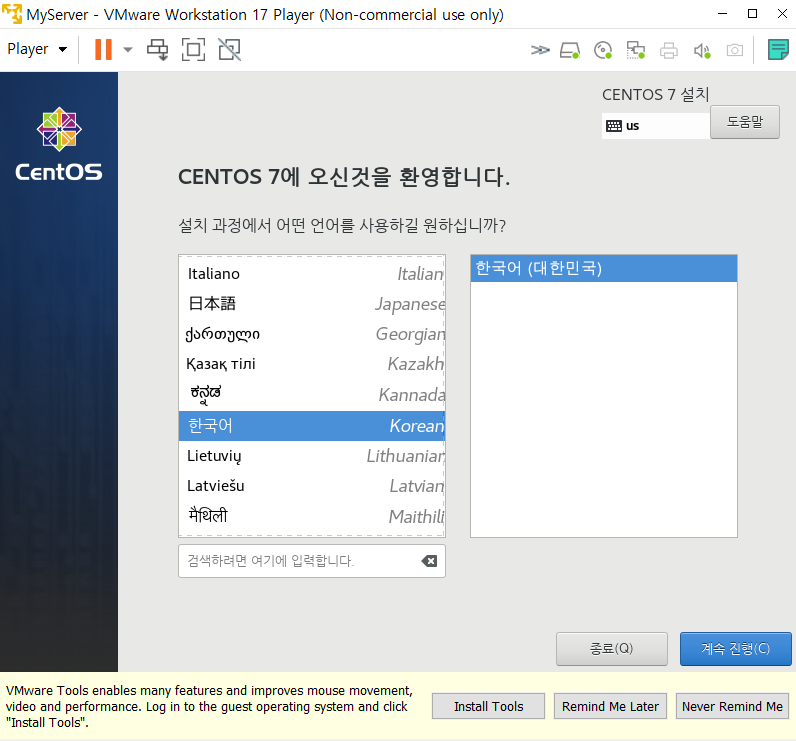Click the 도움말 help button
The width and height of the screenshot is (796, 741).
point(745,122)
